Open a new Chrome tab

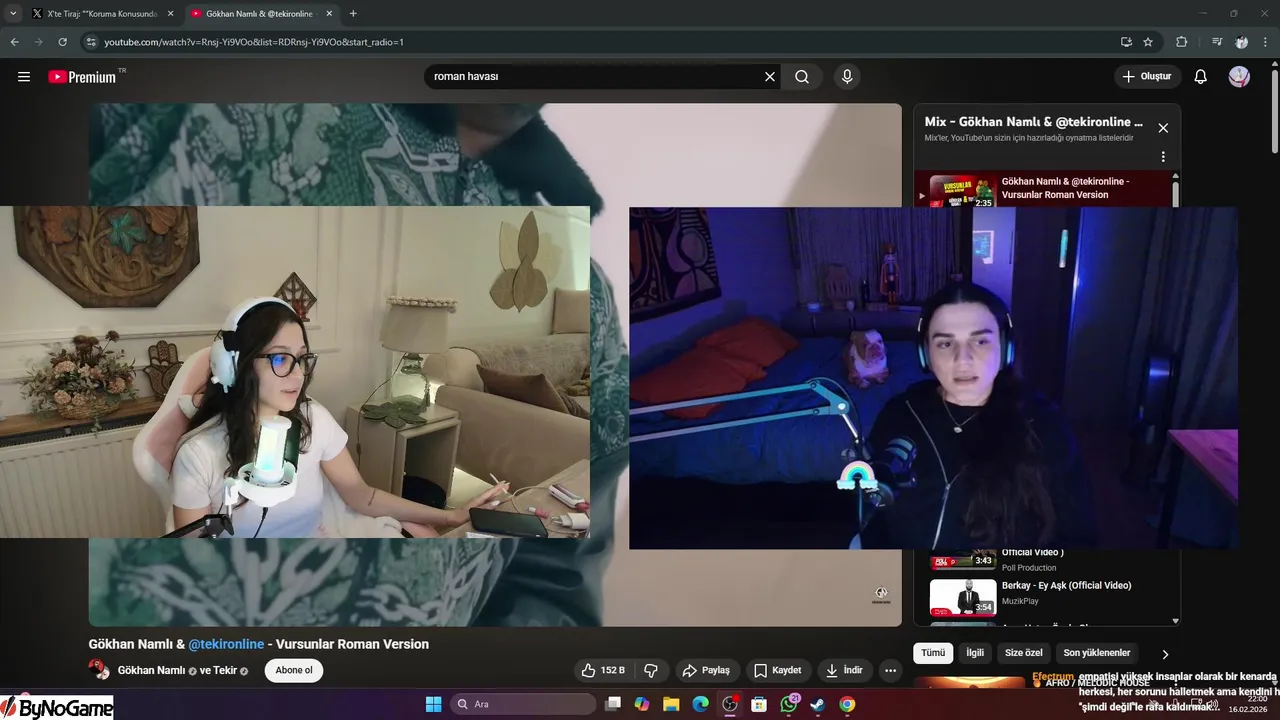click(353, 14)
